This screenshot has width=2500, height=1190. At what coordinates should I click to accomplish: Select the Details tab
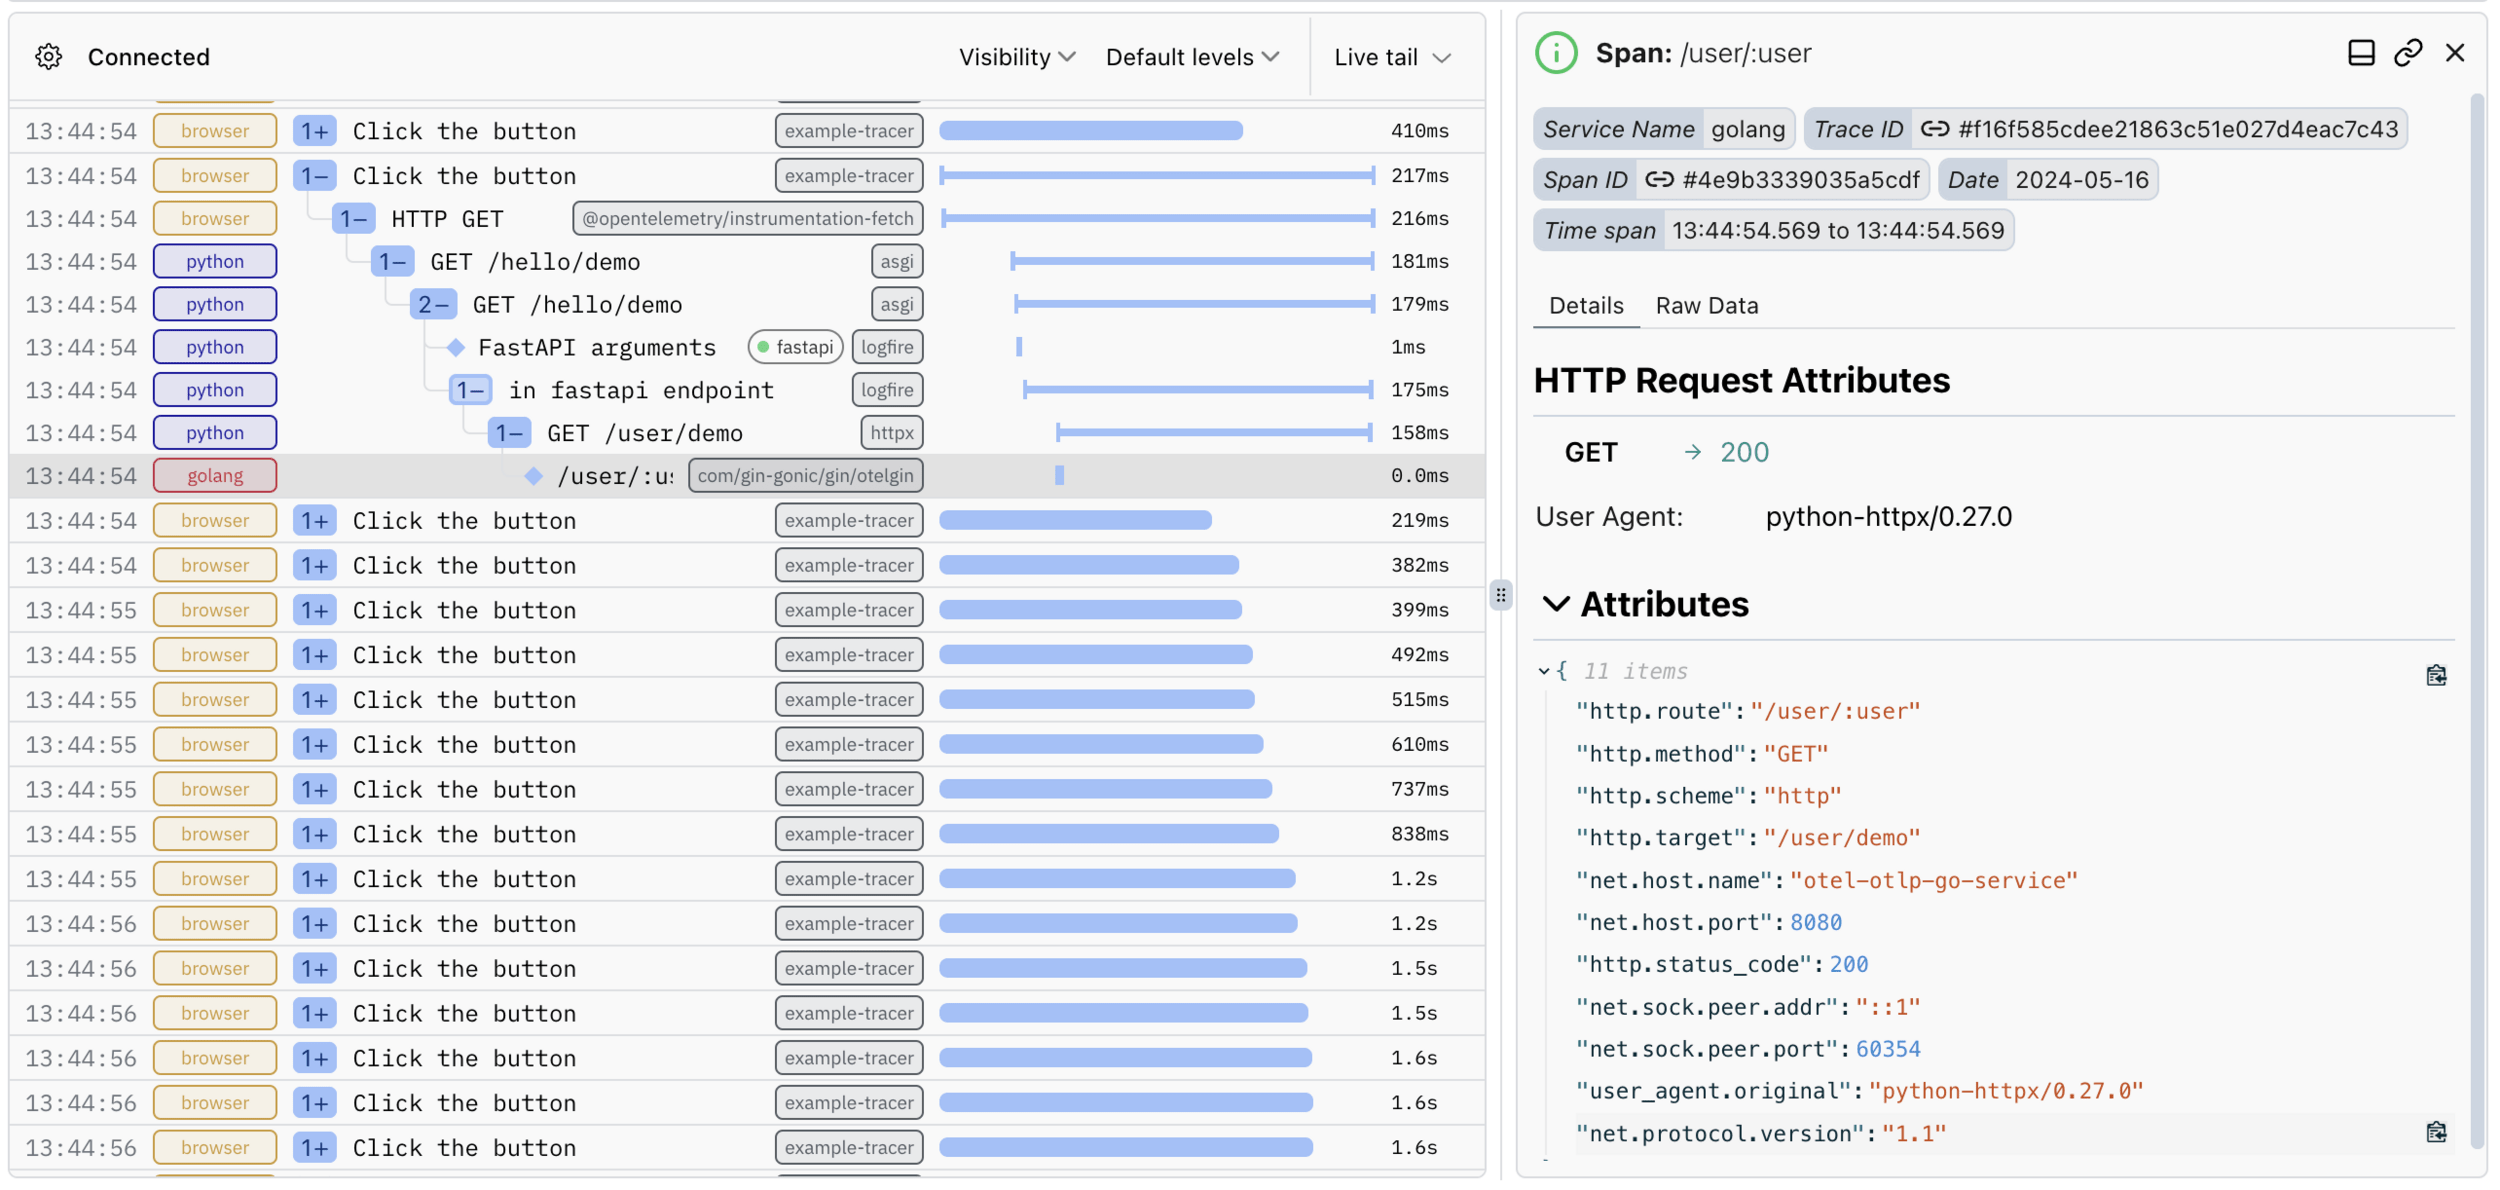tap(1585, 306)
